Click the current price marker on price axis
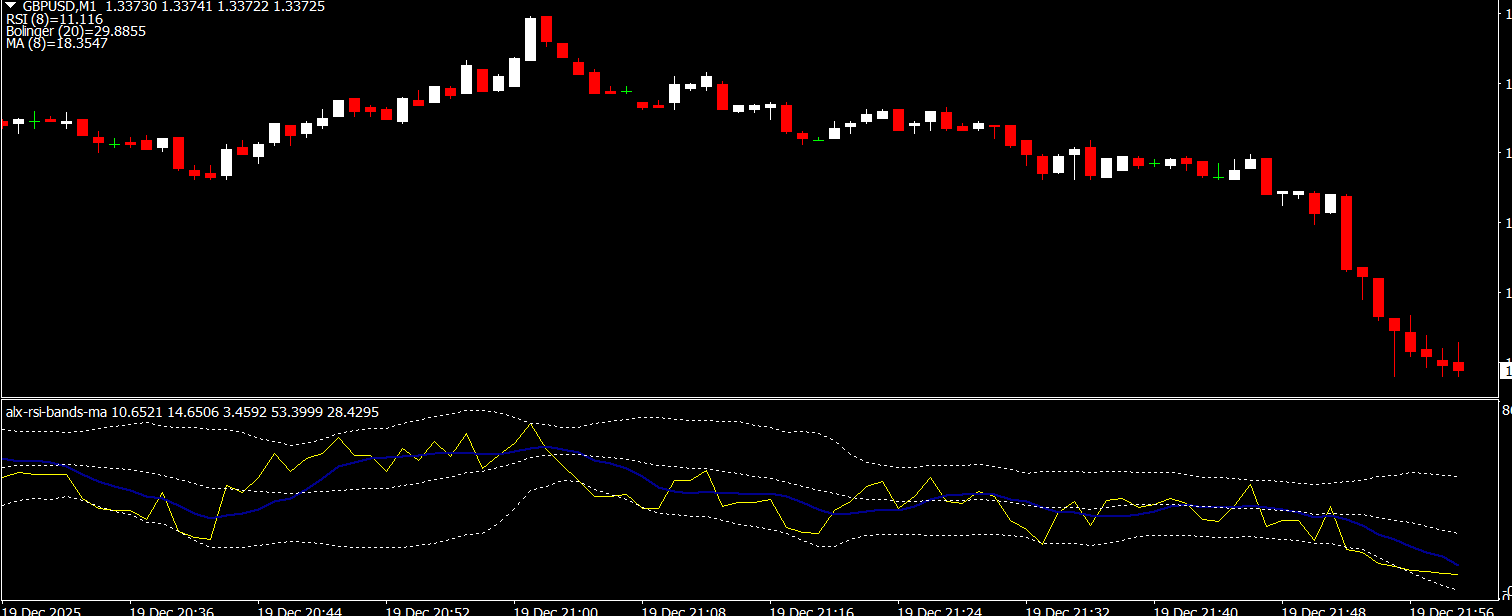 (1506, 372)
